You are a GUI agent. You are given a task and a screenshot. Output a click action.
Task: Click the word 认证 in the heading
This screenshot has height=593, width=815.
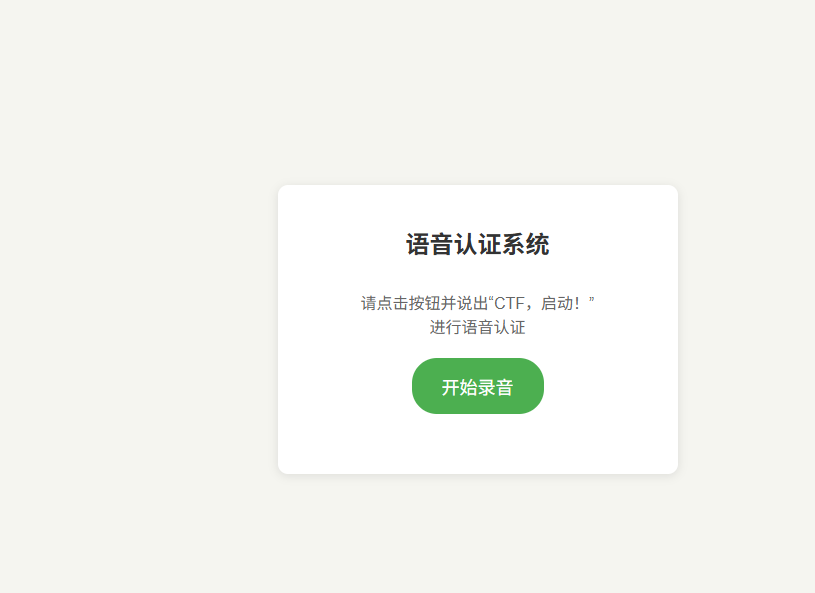478,244
